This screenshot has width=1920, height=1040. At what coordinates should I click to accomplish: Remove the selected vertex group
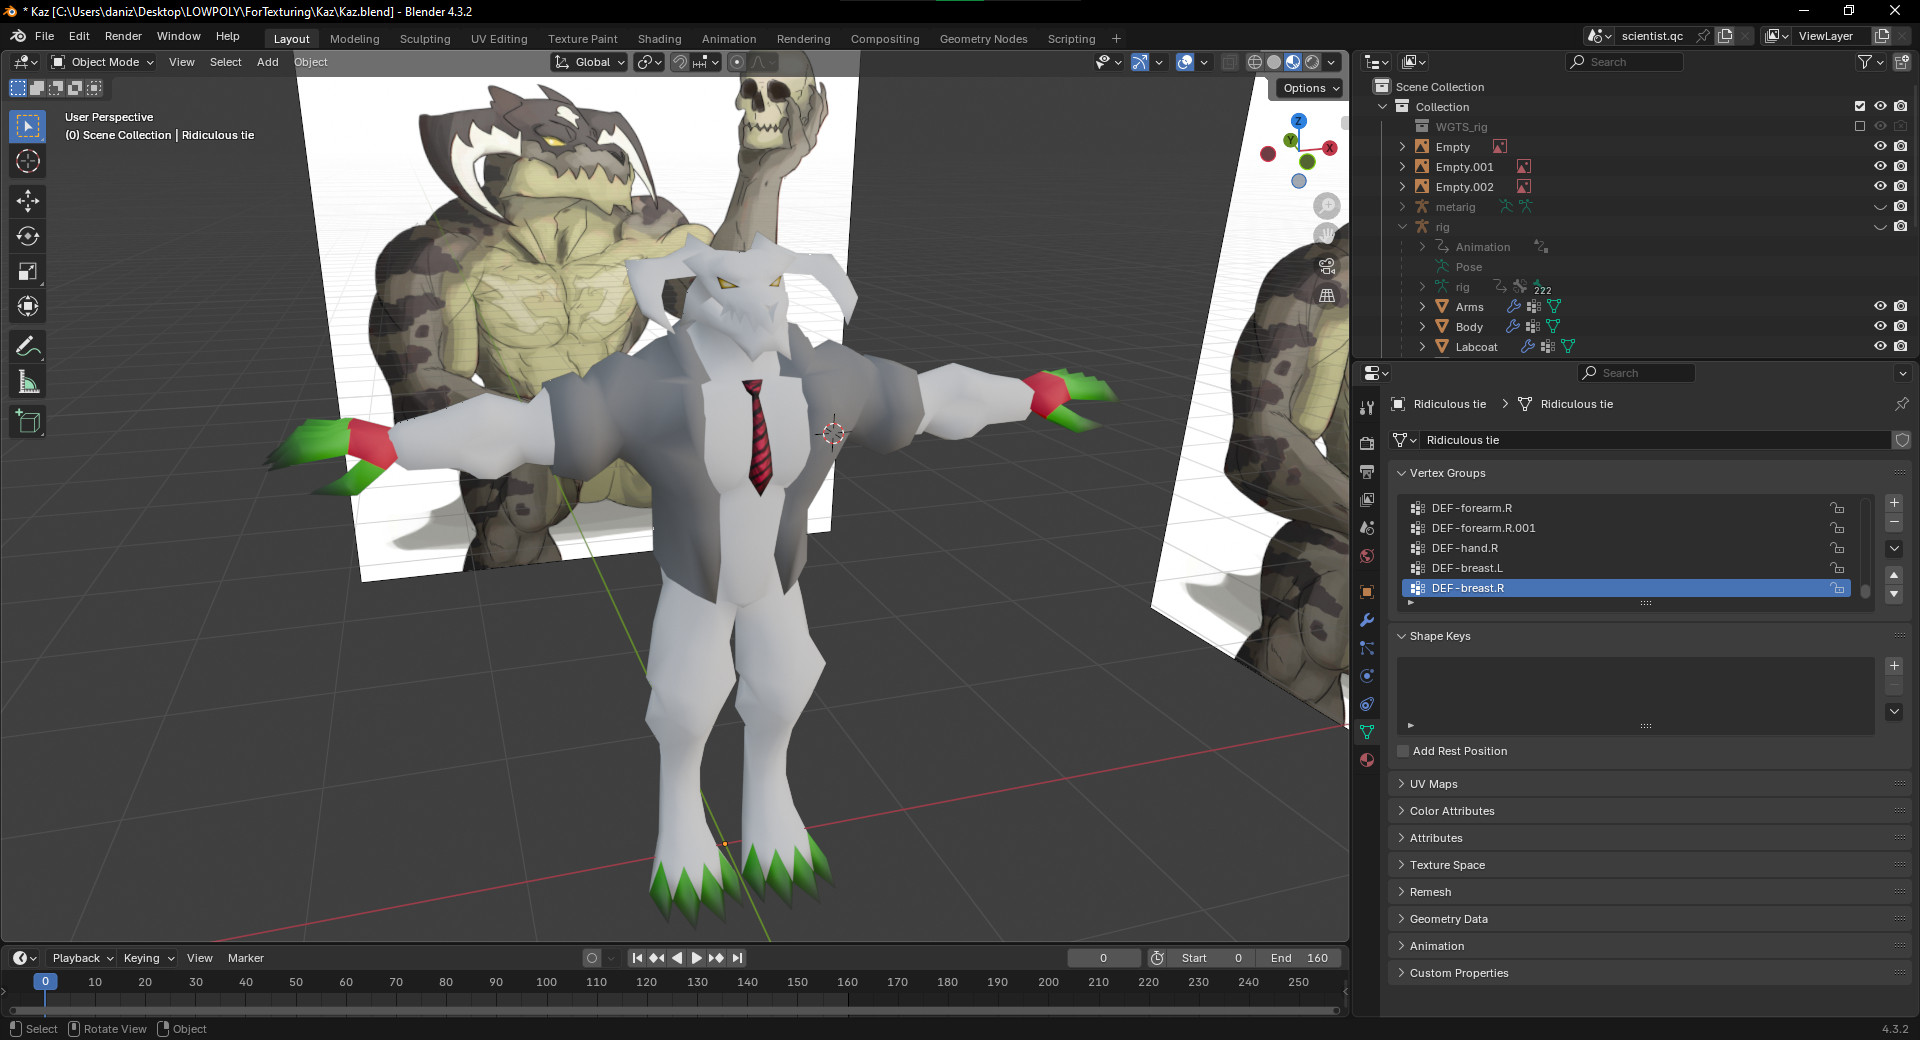[1894, 523]
